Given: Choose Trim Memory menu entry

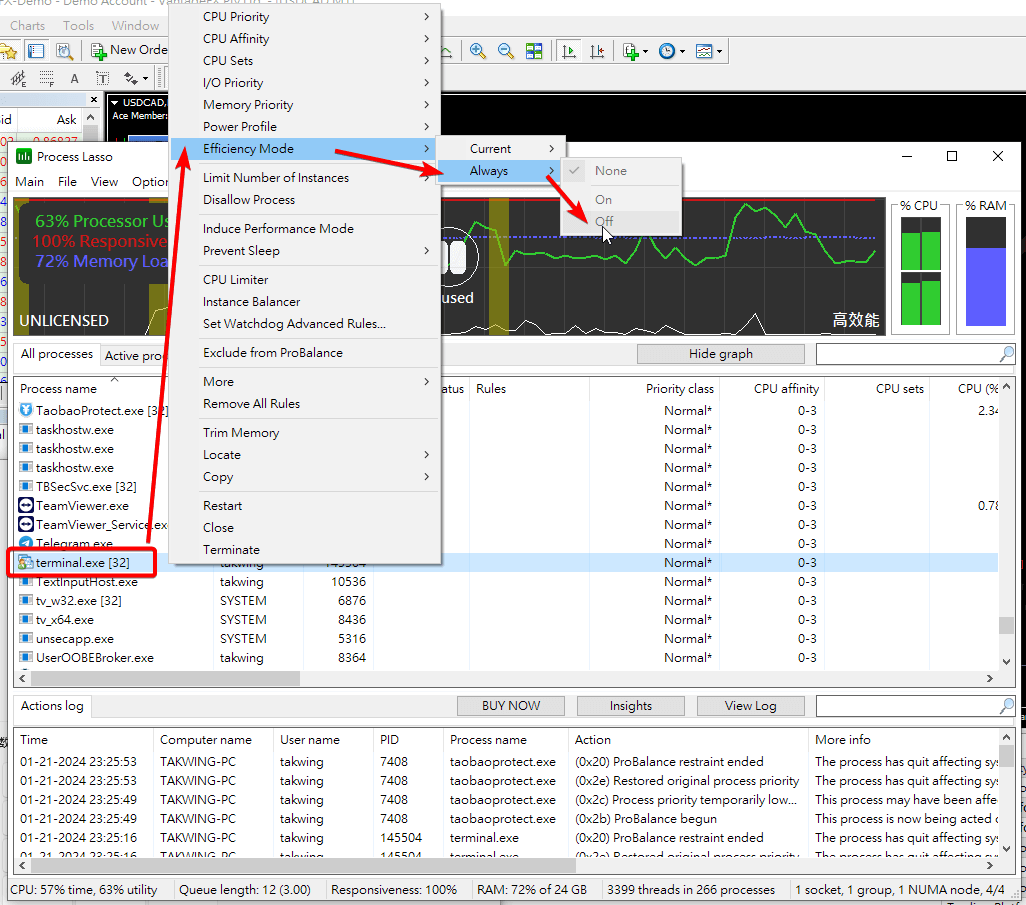Looking at the screenshot, I should point(241,433).
